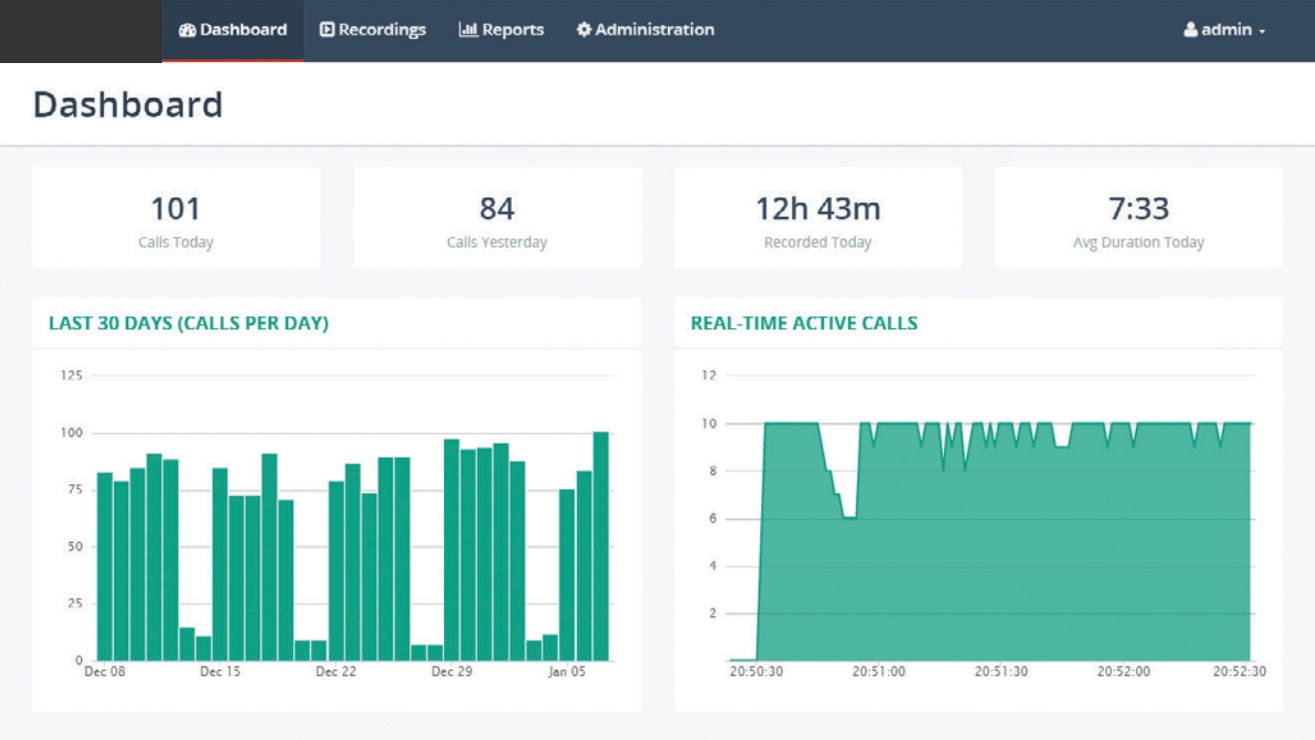Viewport: 1315px width, 740px height.
Task: Click 'Real-Time Active Calls' panel title
Action: [x=804, y=323]
